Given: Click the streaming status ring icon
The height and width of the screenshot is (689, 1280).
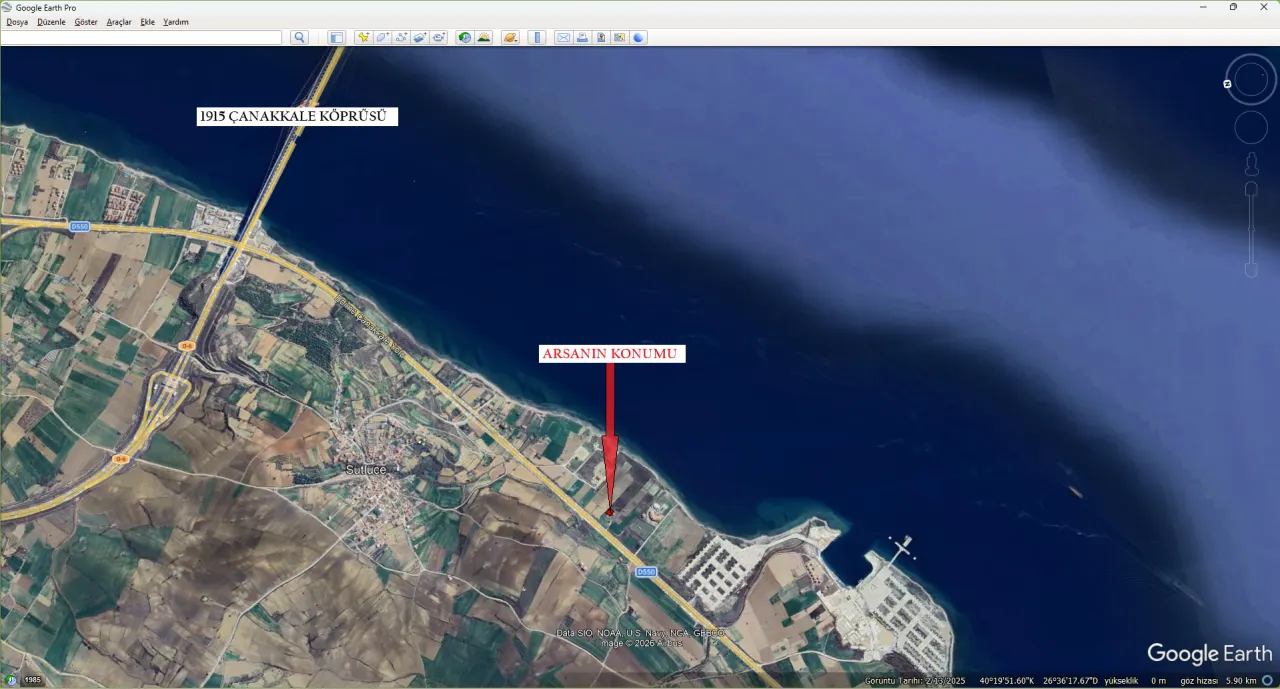Looking at the screenshot, I should tap(1267, 681).
